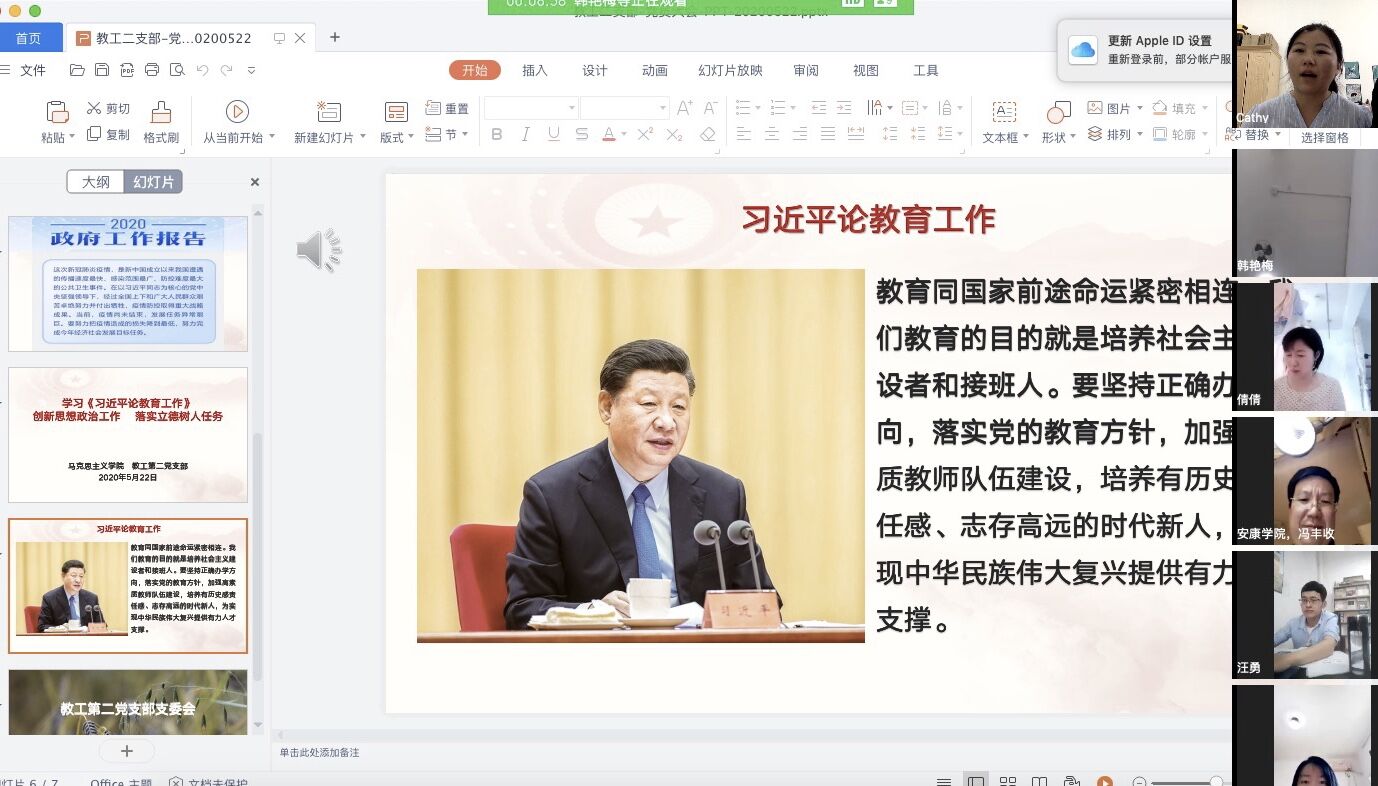1378x786 pixels.
Task: Toggle Bold formatting
Action: [x=497, y=134]
